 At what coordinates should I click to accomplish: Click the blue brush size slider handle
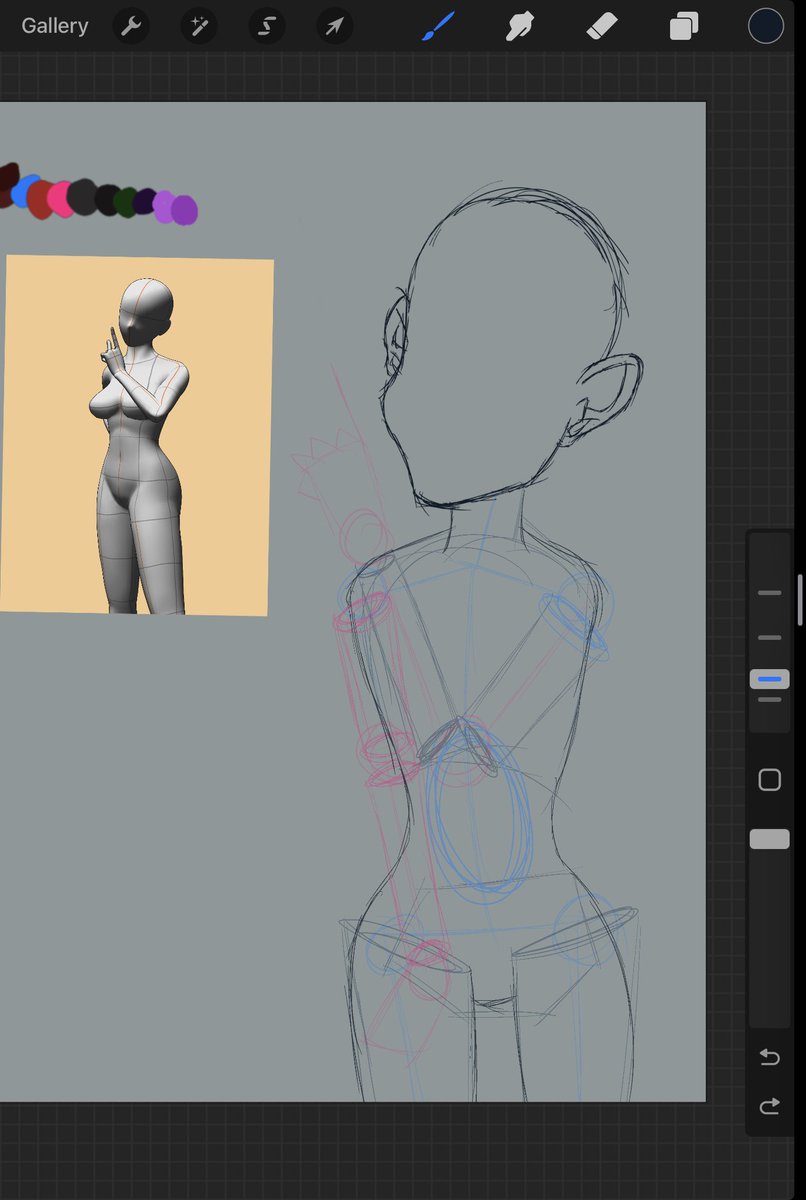tap(770, 680)
